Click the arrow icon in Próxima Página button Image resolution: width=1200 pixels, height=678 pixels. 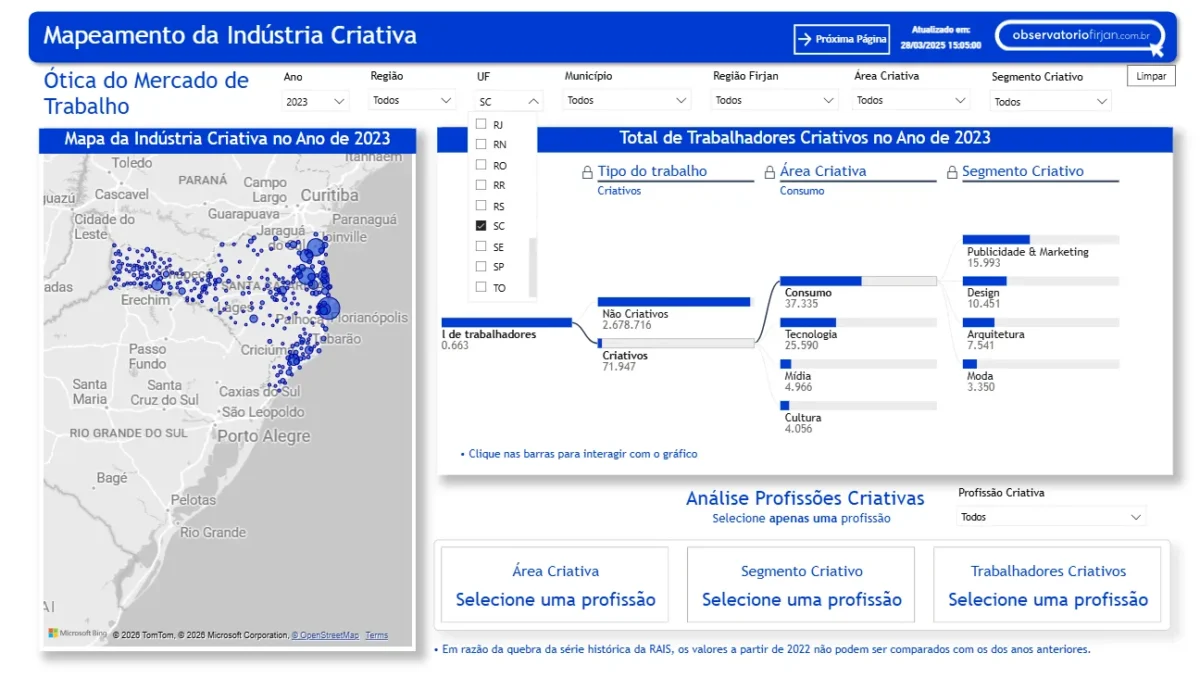click(x=804, y=39)
